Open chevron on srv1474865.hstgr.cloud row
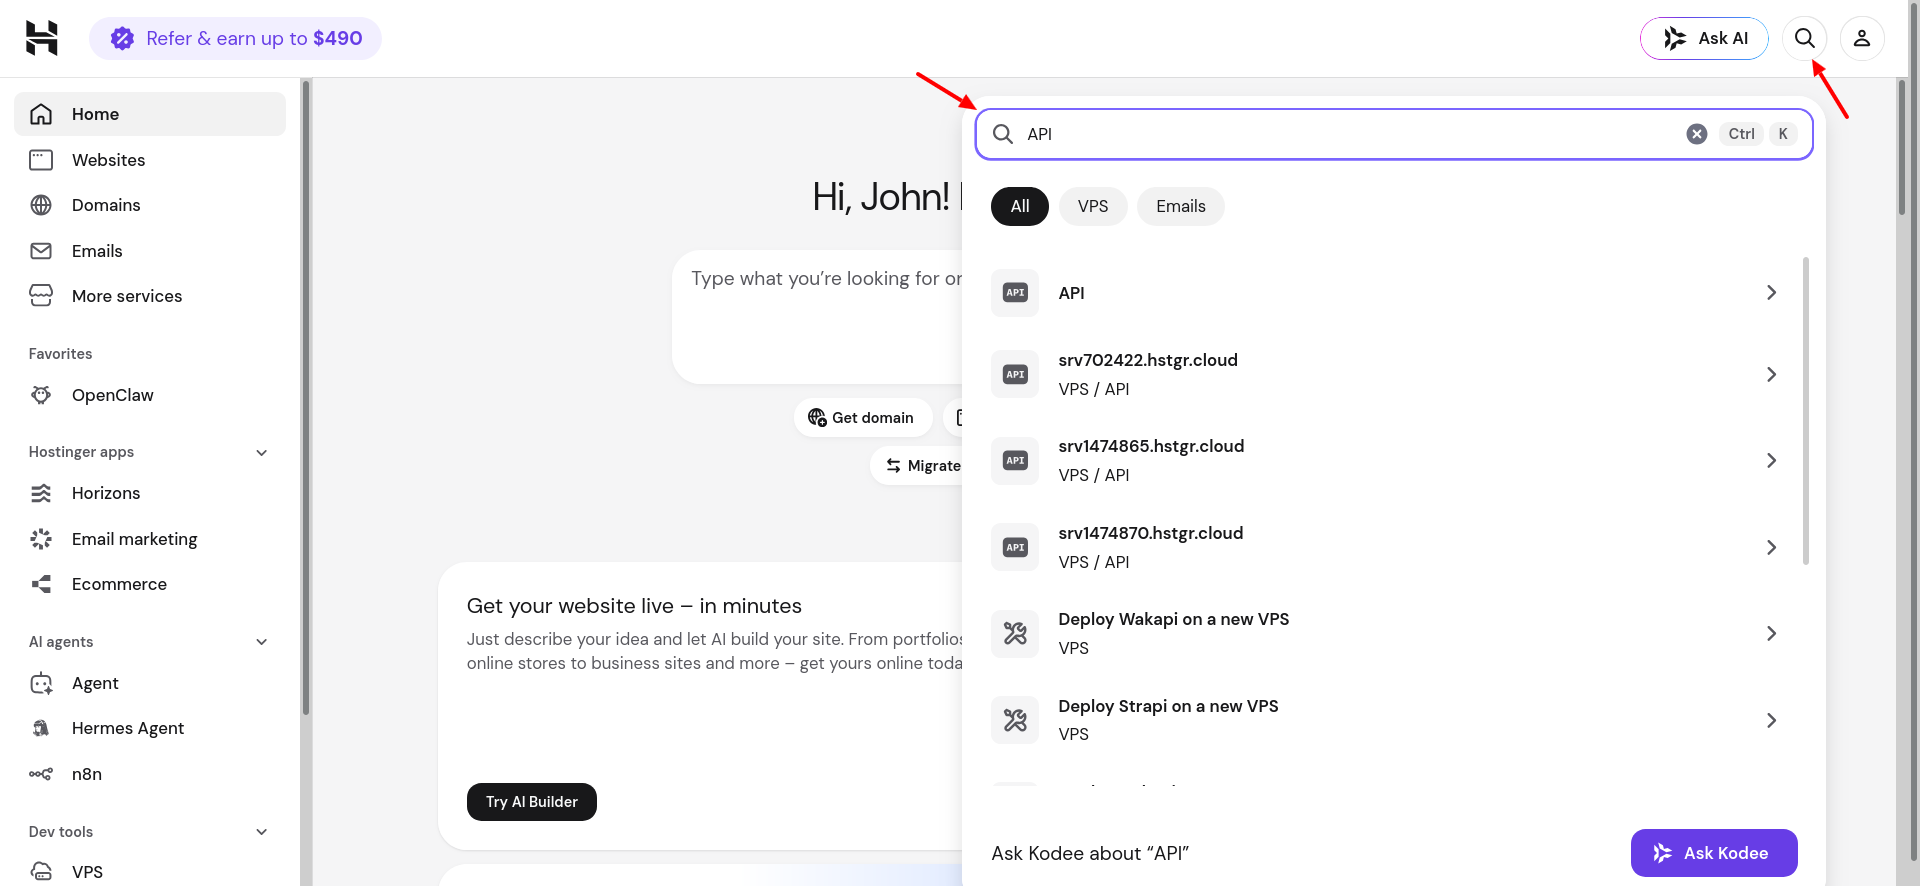Viewport: 1920px width, 886px height. [x=1771, y=460]
